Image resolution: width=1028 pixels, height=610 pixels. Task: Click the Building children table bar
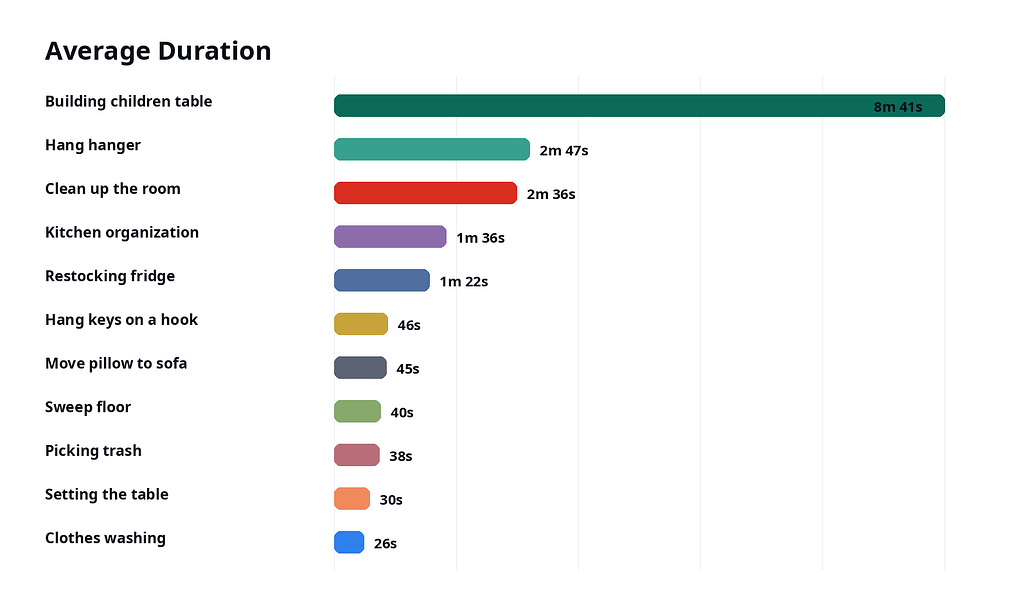click(x=639, y=106)
